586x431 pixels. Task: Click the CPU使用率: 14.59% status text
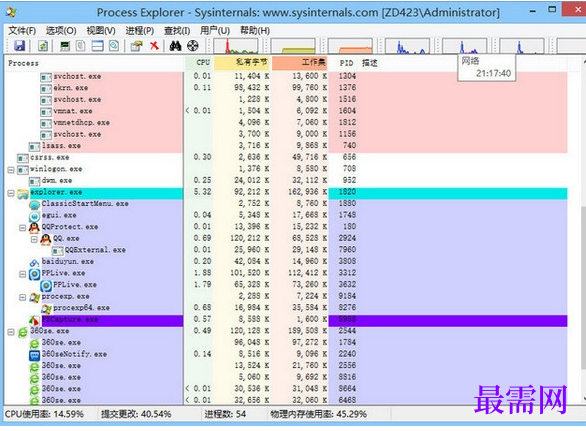point(44,414)
